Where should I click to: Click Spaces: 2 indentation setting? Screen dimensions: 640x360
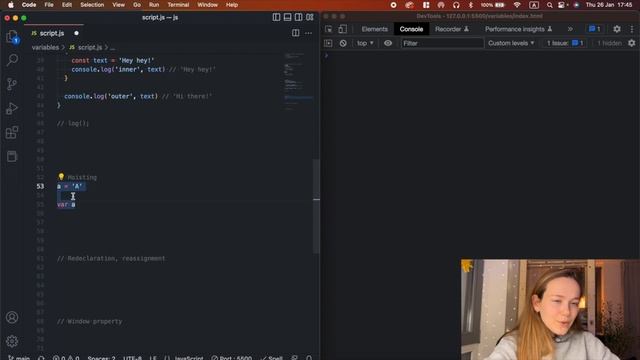101,358
